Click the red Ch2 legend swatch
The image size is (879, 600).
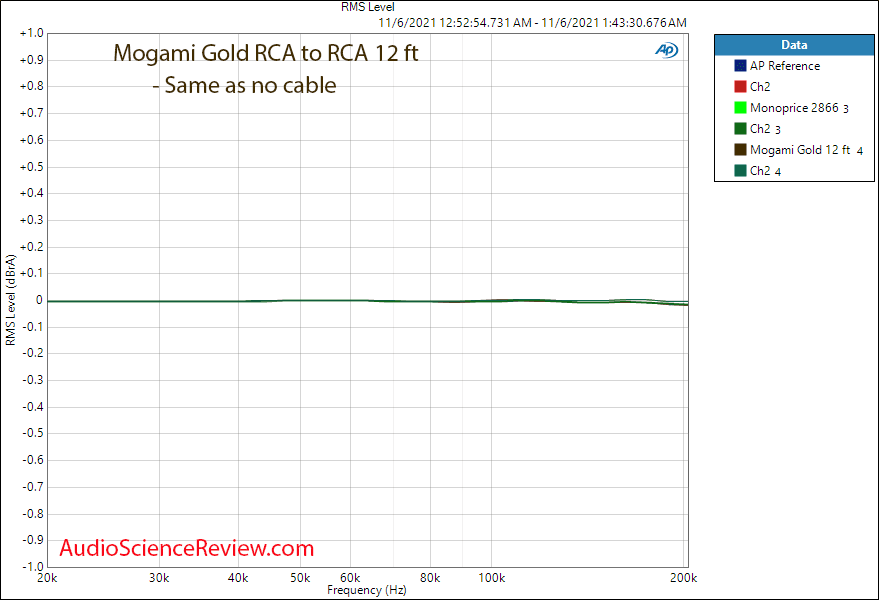point(740,87)
